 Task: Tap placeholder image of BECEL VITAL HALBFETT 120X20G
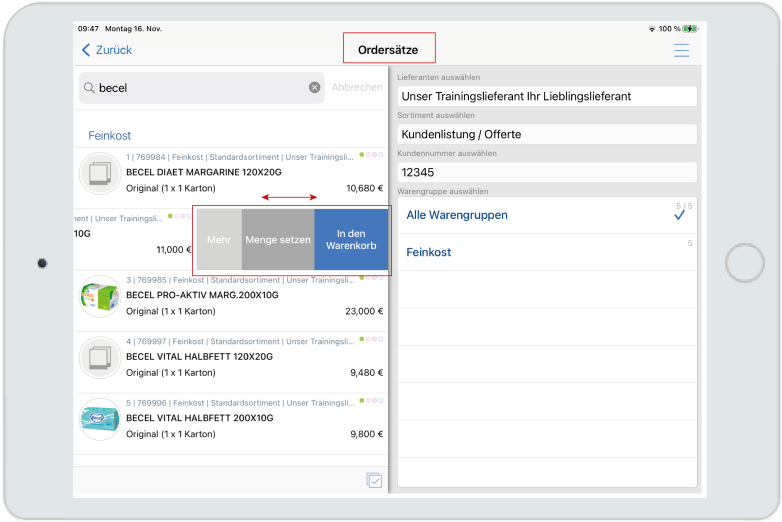100,358
